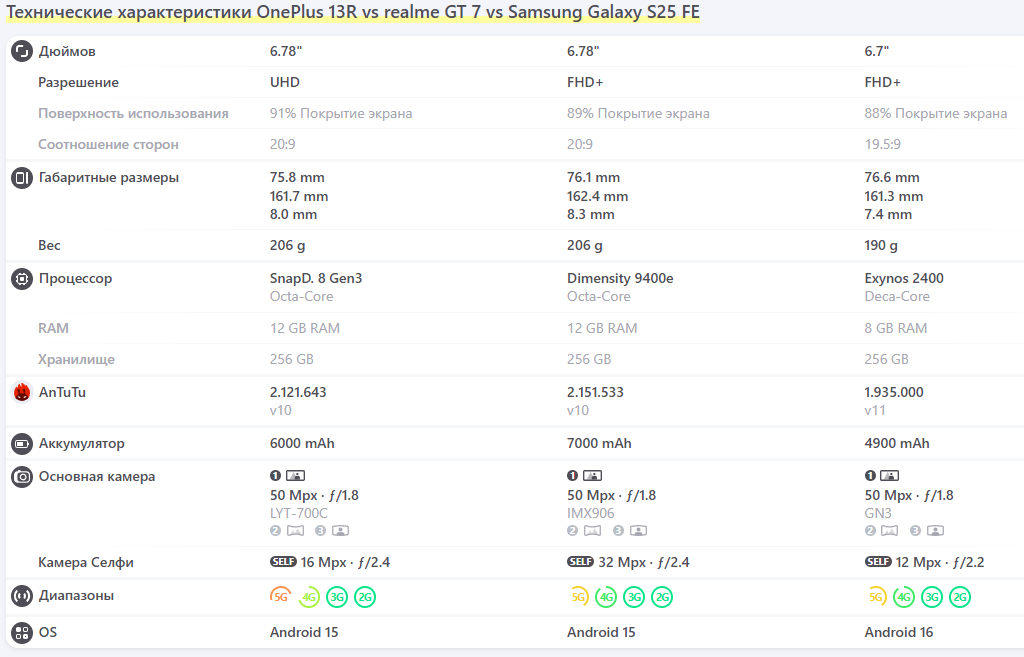Image resolution: width=1024 pixels, height=657 pixels.
Task: Click the dimensions icon beside Габаритные размеры
Action: pos(22,178)
